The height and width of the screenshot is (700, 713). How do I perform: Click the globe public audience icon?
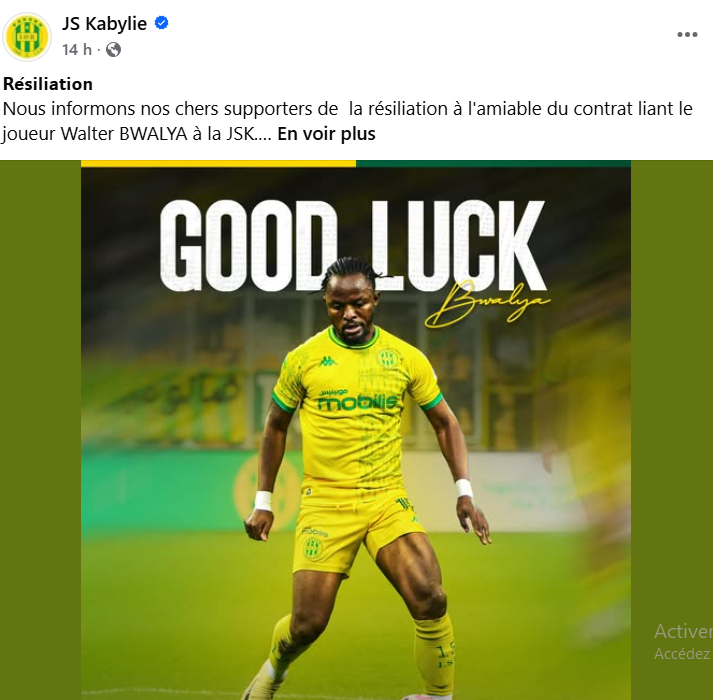[113, 49]
